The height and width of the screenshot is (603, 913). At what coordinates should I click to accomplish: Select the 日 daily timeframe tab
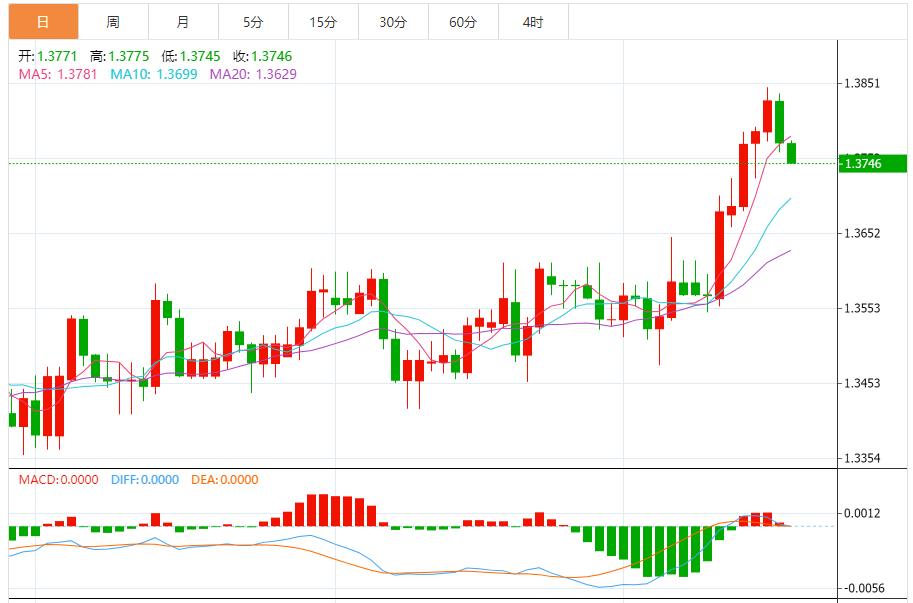(43, 22)
